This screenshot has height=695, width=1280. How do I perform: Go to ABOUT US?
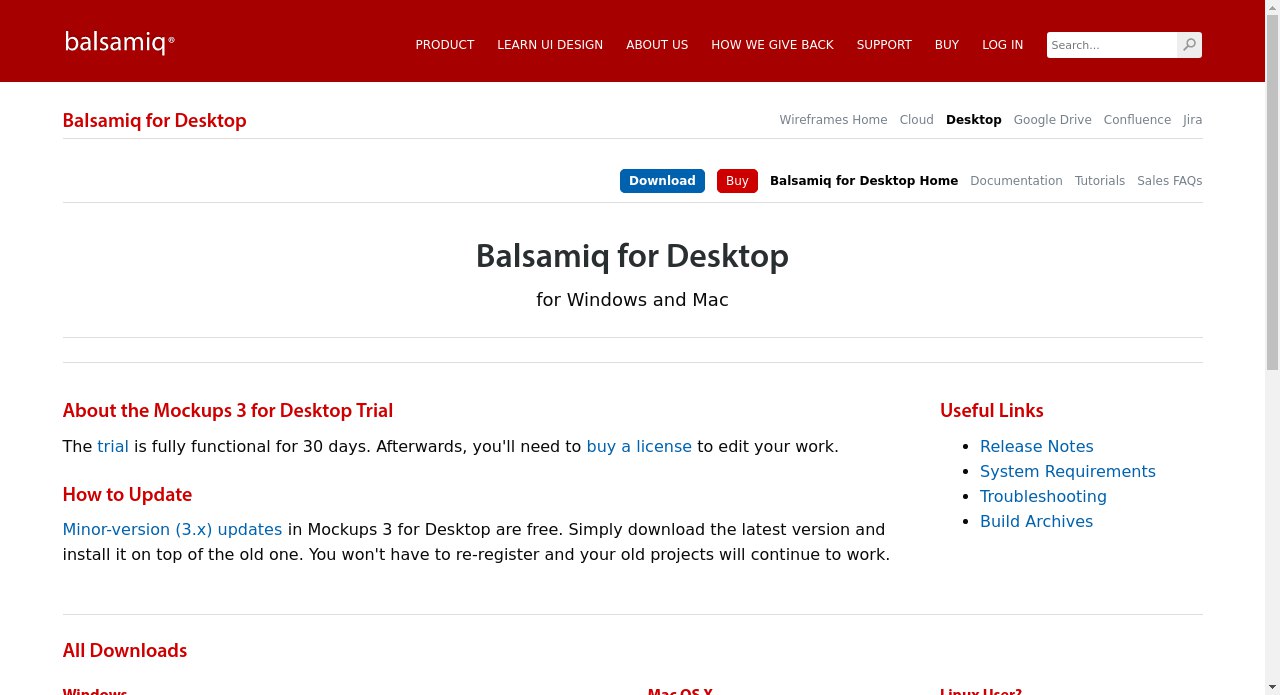pyautogui.click(x=657, y=45)
